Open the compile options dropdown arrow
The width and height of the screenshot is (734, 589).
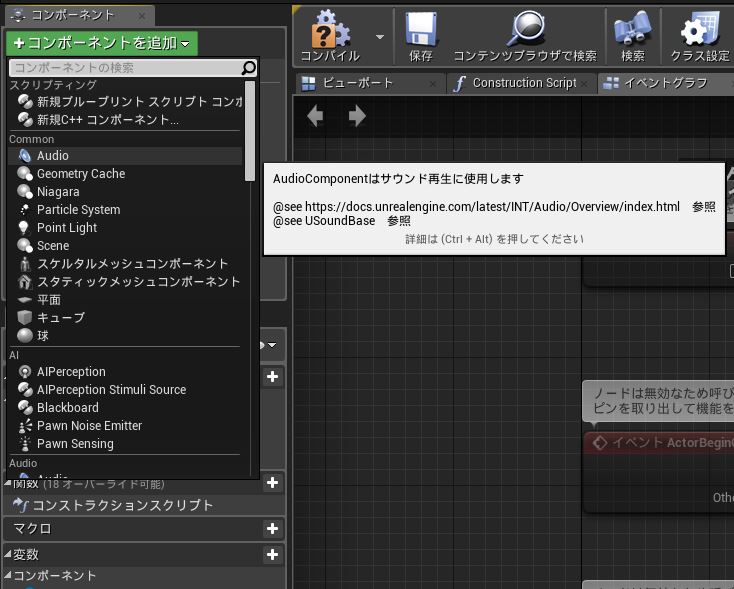[380, 37]
